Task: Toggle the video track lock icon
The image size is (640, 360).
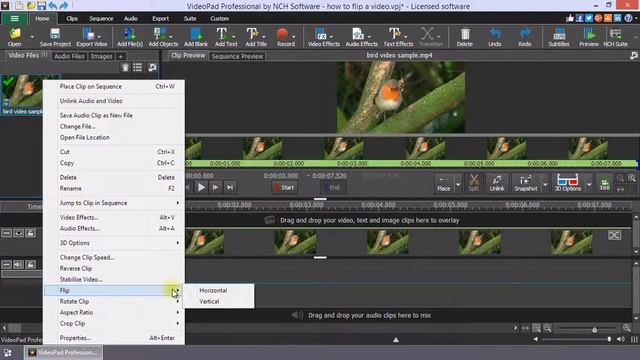Action: [31, 233]
